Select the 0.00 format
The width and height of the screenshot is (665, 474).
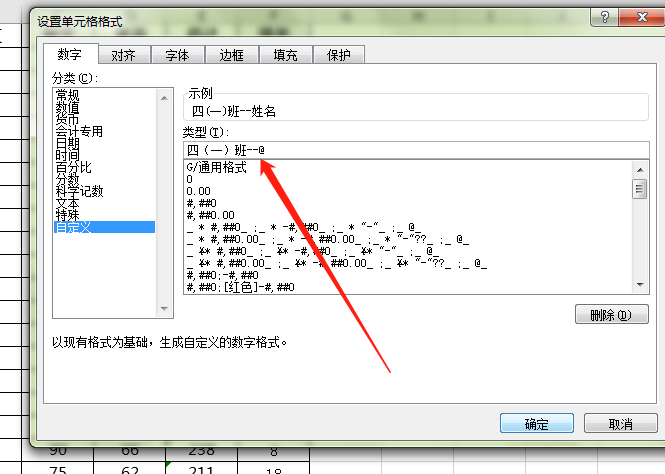(x=408, y=191)
